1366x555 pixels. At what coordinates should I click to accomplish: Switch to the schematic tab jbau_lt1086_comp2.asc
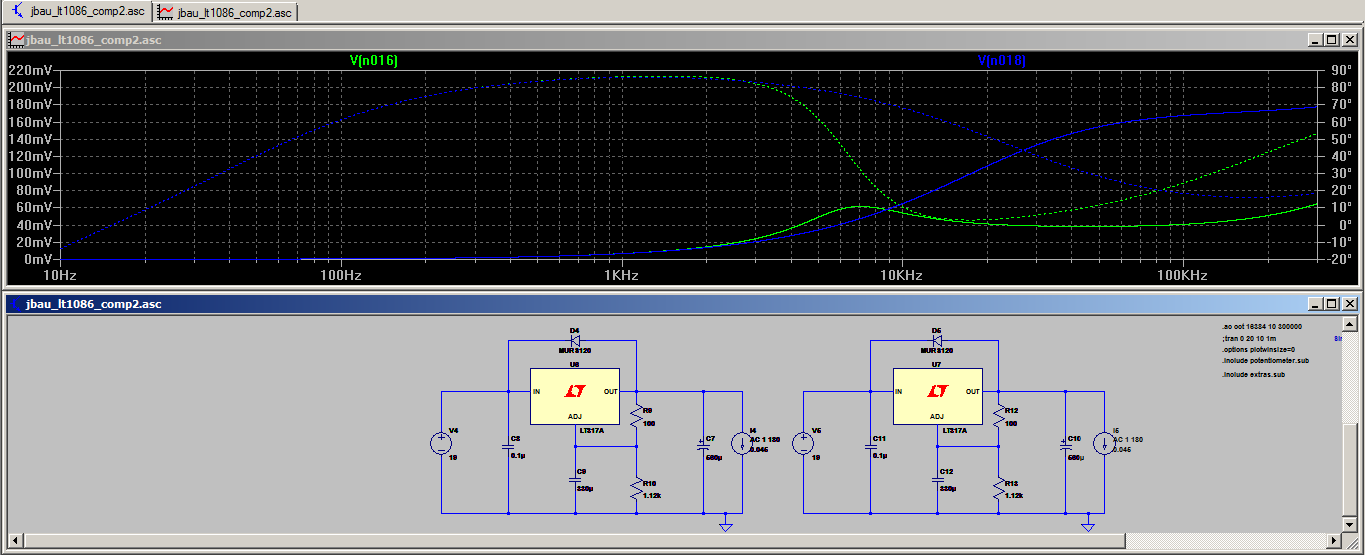click(x=79, y=12)
